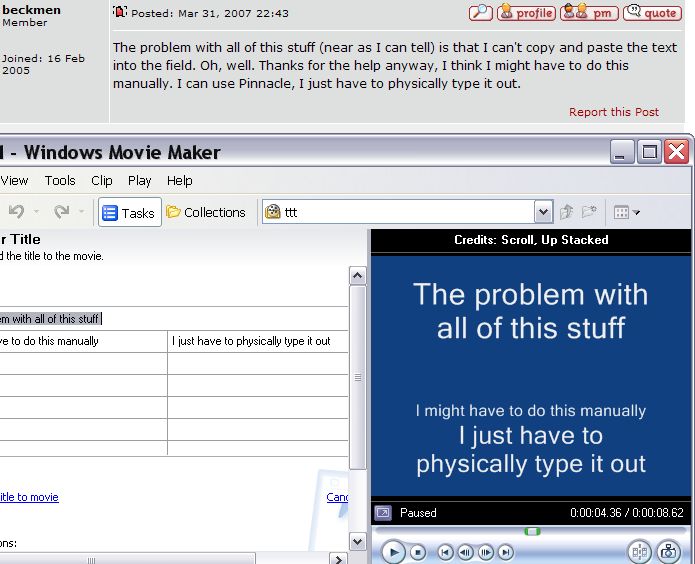Minimize the Windows Movie Maker window
Viewport: 695px width, 564px height.
pos(621,152)
